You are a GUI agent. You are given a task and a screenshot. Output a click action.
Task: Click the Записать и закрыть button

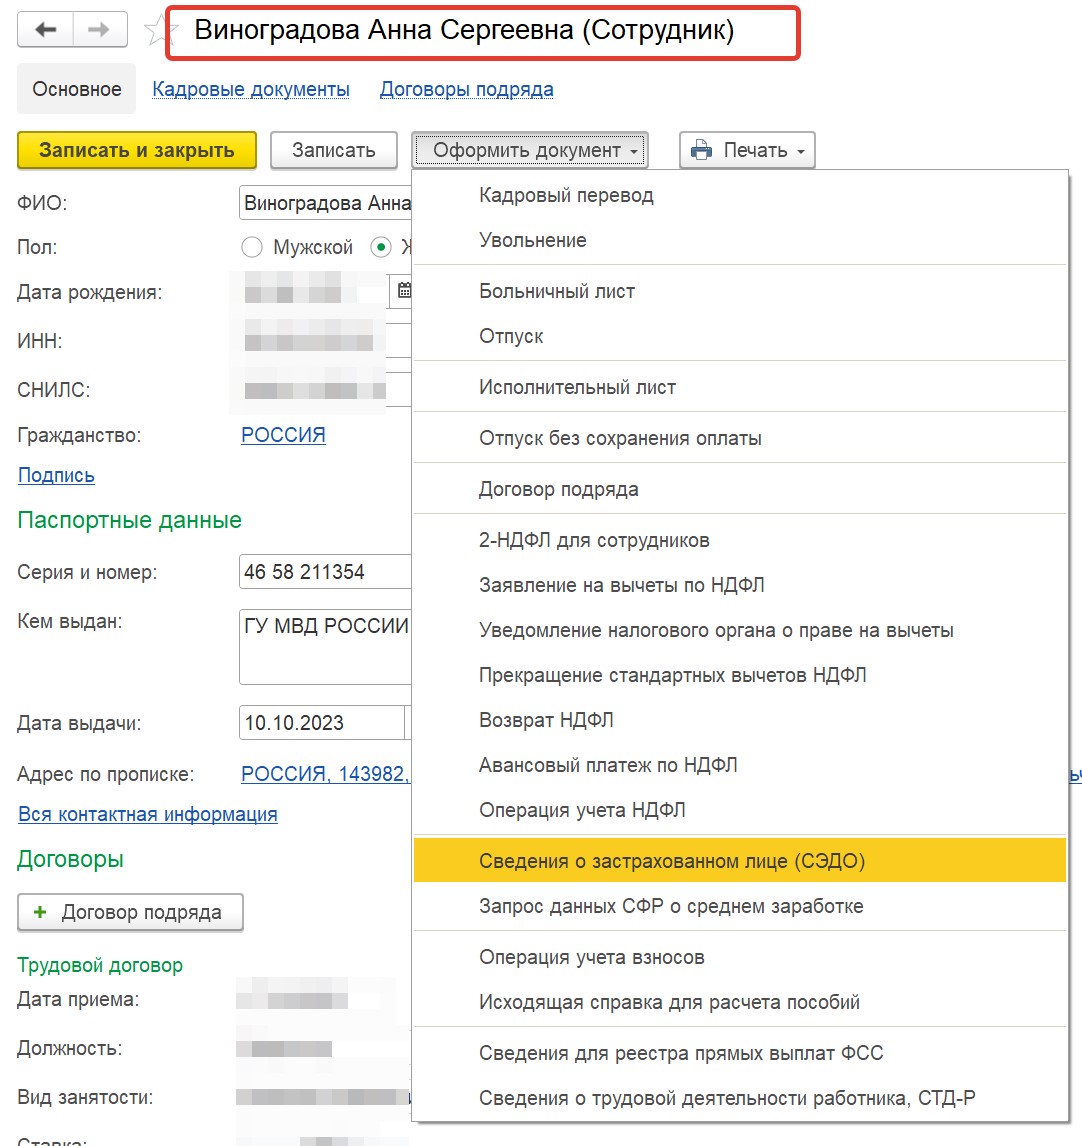137,151
